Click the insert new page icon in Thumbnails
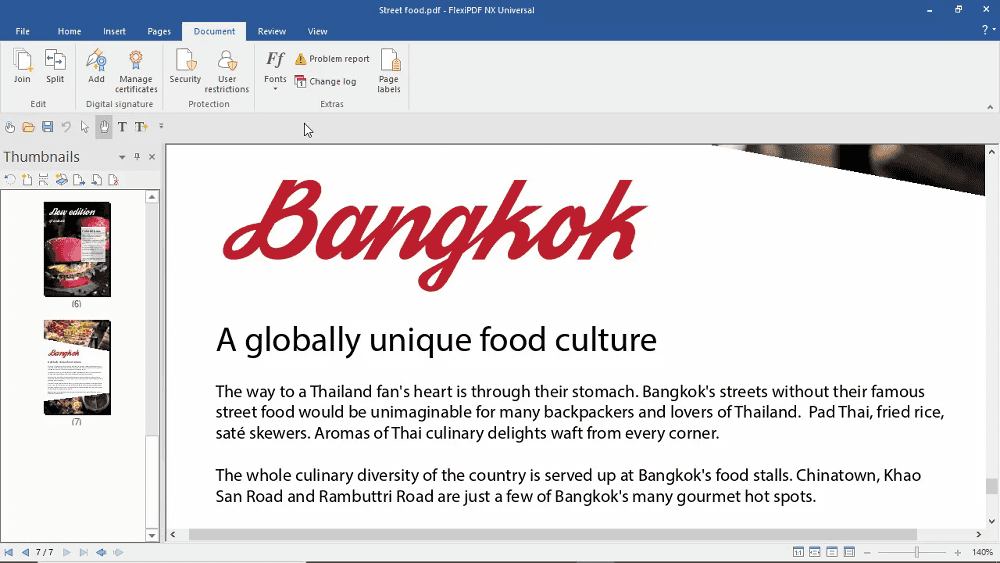The height and width of the screenshot is (563, 1000). 27,180
